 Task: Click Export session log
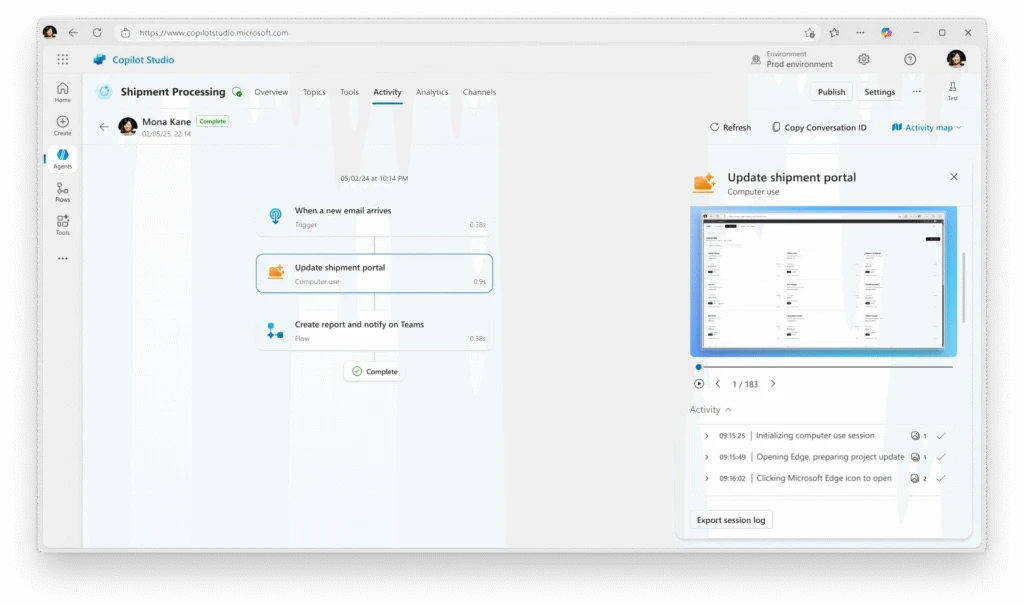[731, 519]
